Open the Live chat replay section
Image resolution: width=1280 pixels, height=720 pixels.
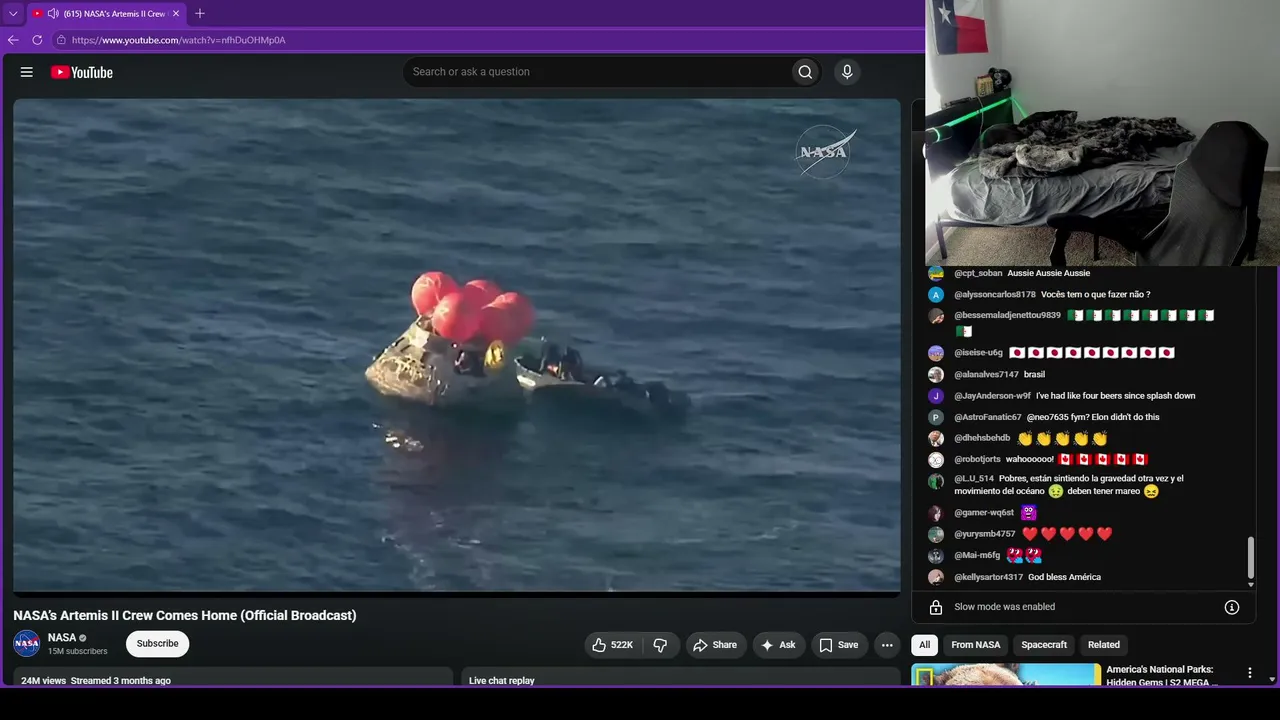pos(681,679)
